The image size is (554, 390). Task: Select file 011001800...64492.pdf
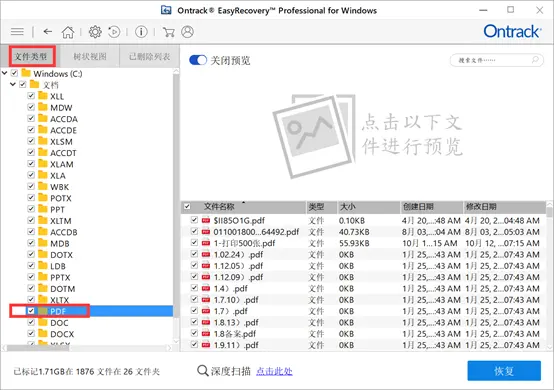click(256, 232)
